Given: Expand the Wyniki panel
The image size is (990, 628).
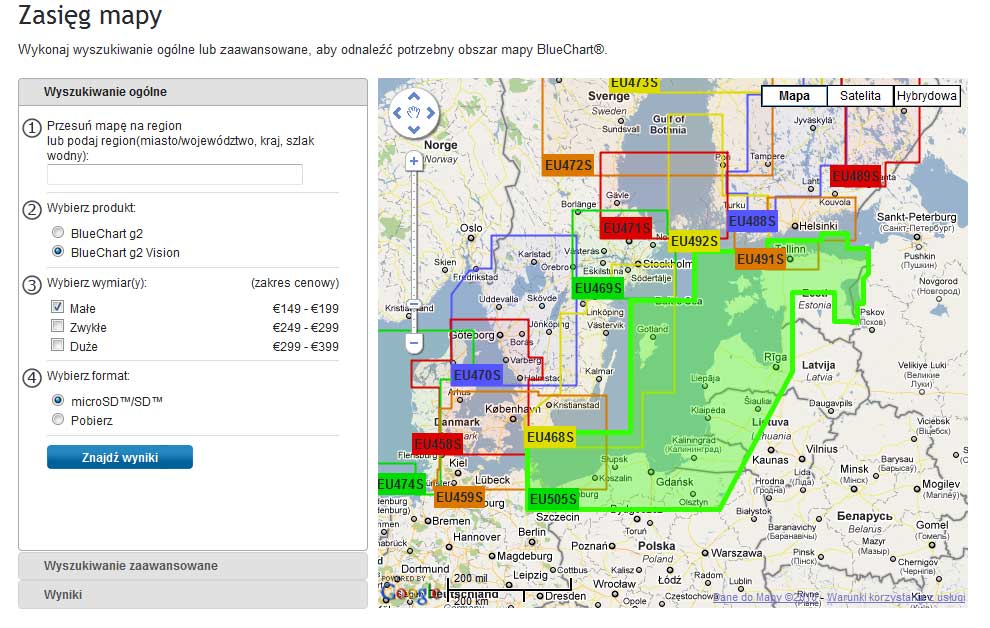Looking at the screenshot, I should [63, 594].
